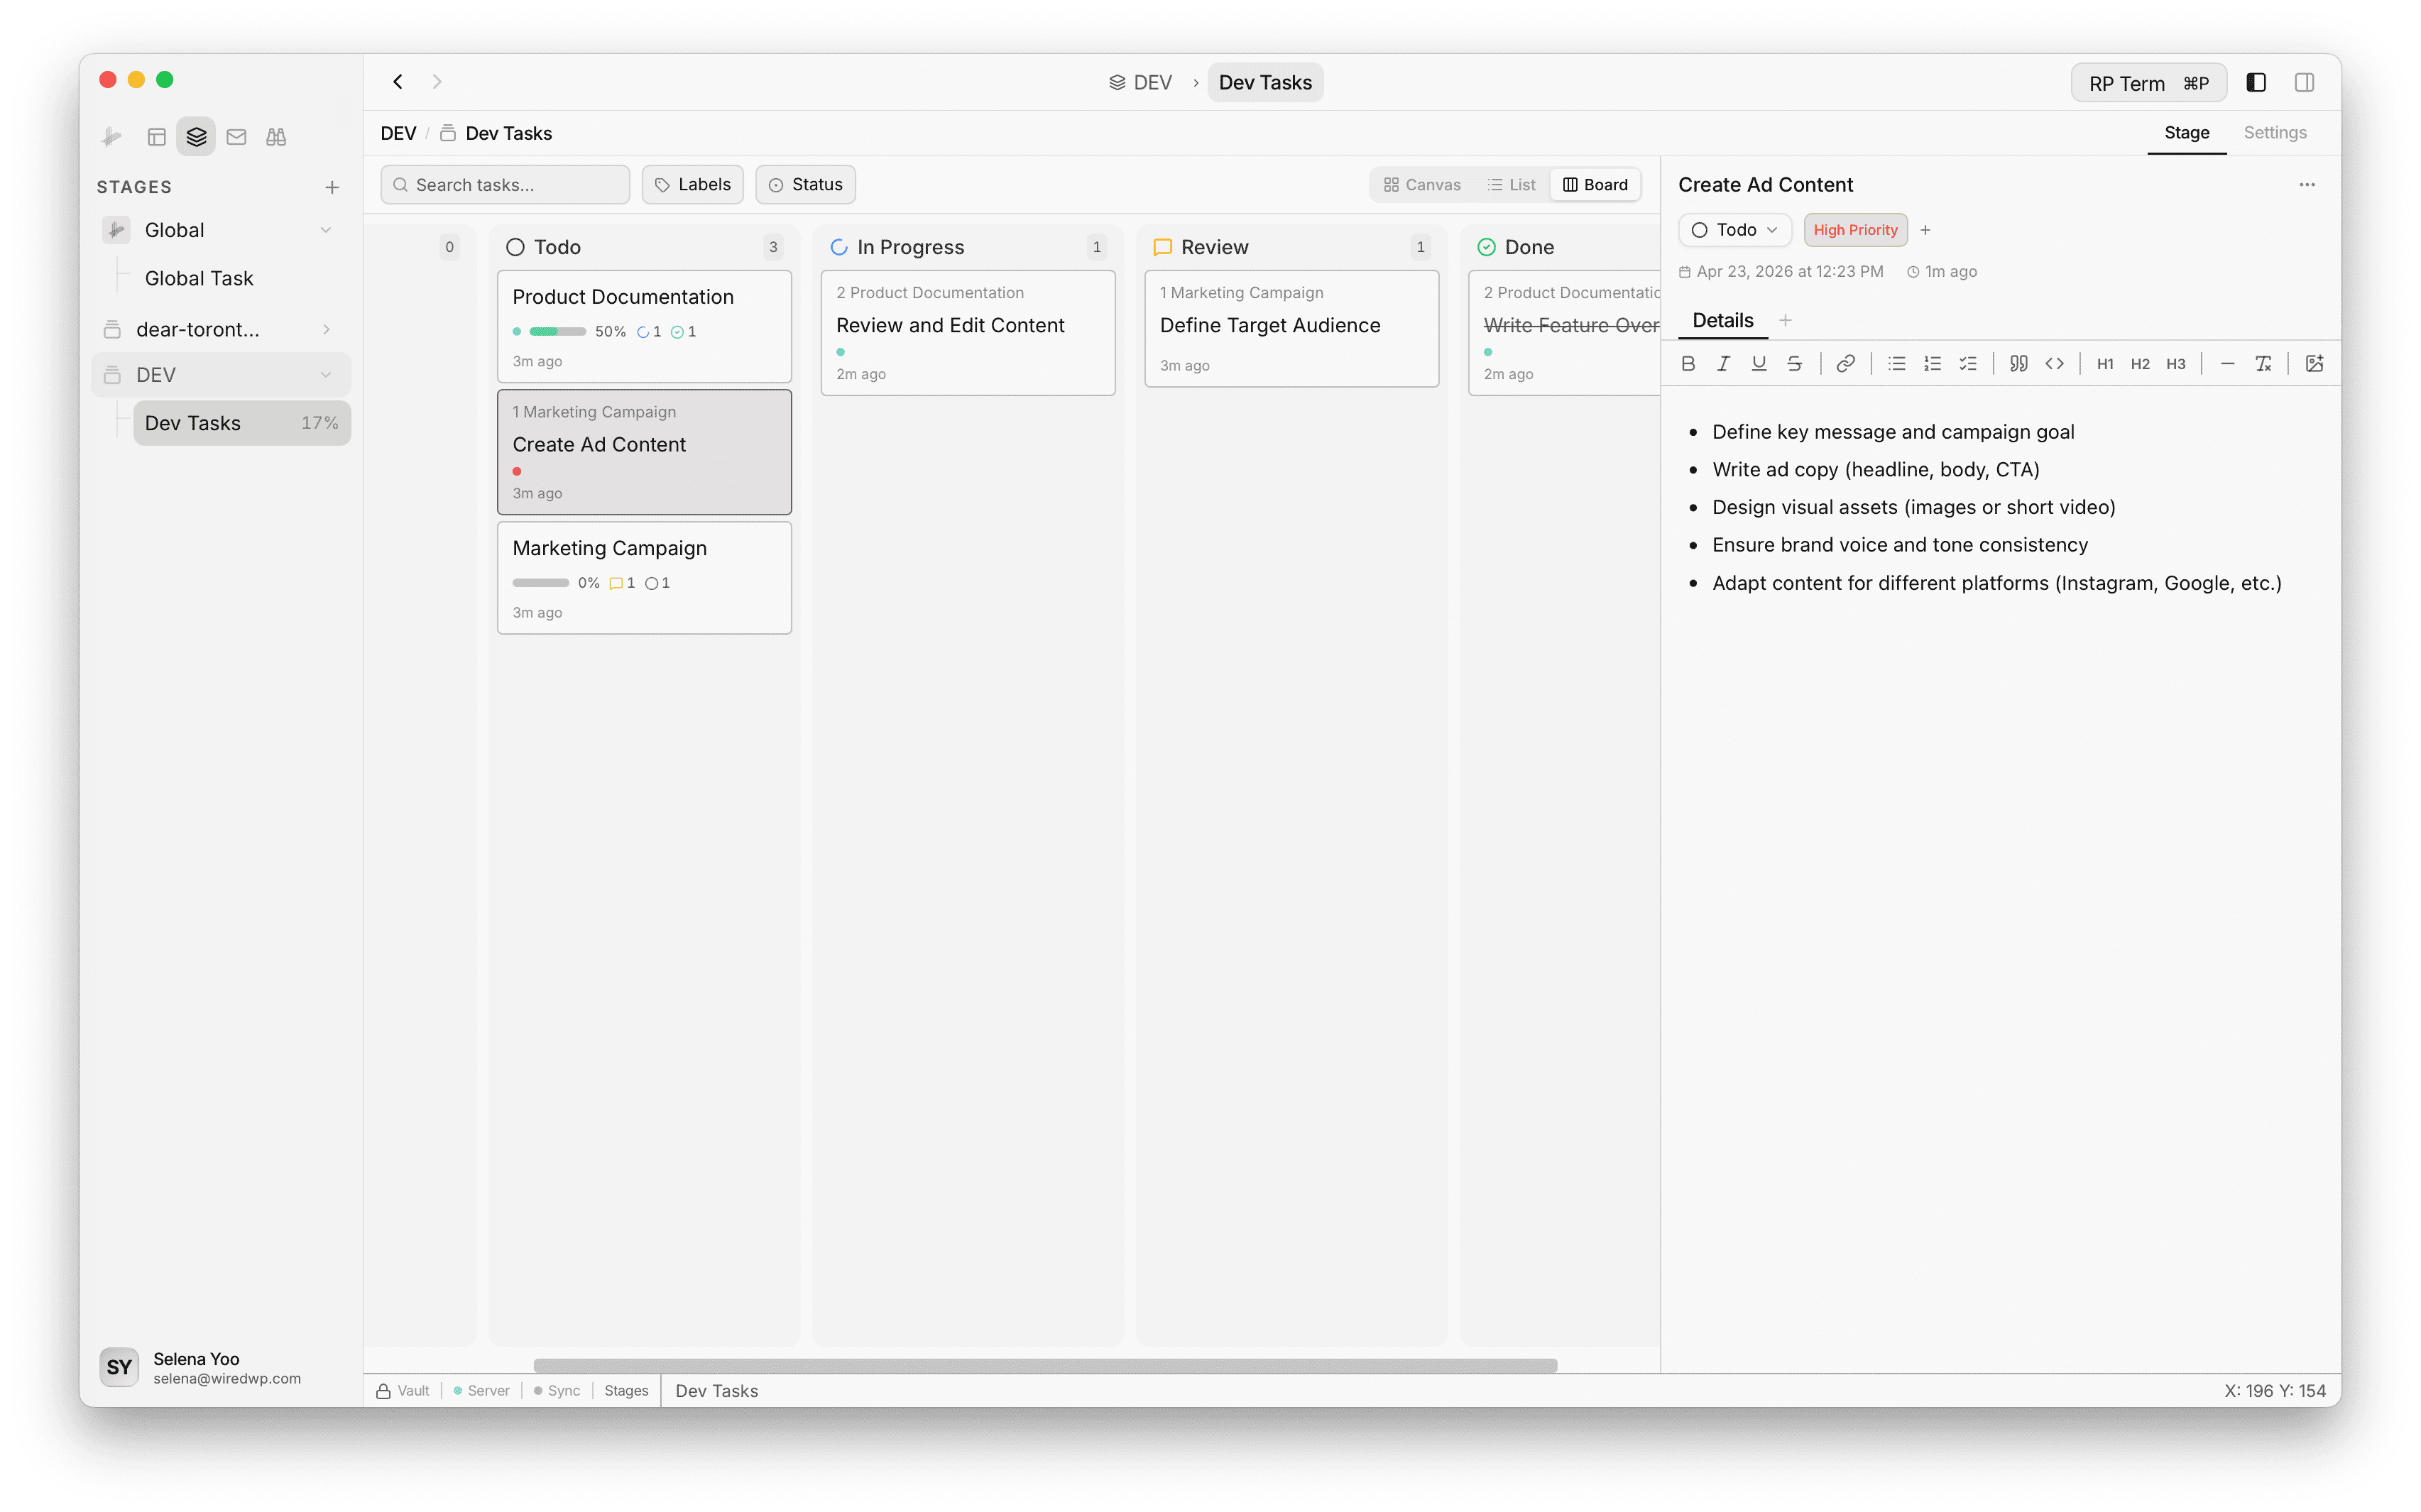
Task: Click the Dev Tasks breadcrumb in title bar
Action: [1265, 83]
